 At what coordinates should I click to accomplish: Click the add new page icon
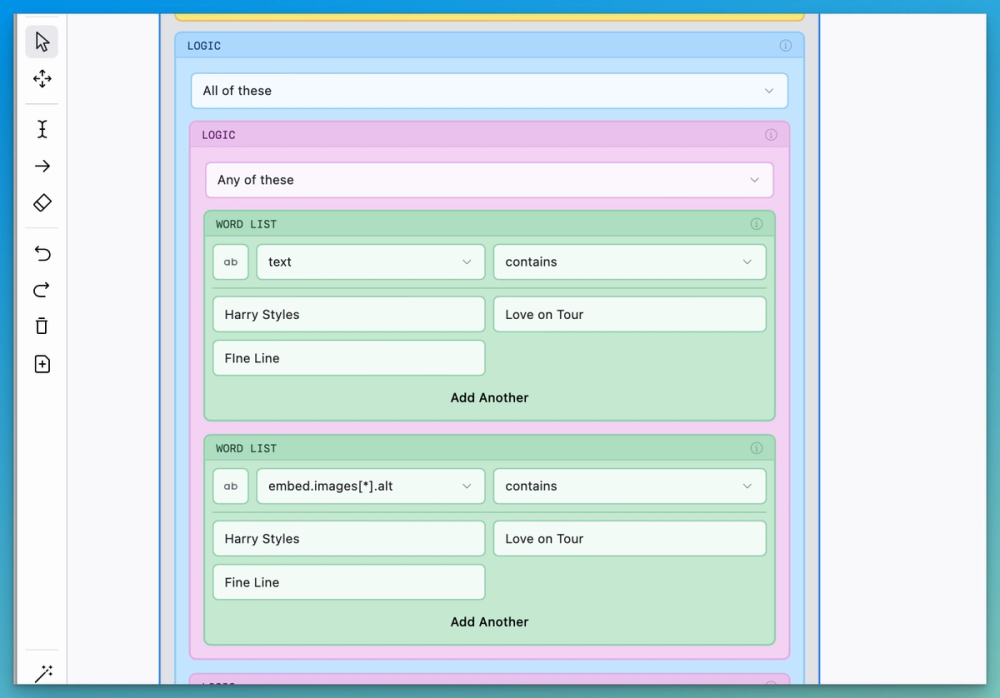(42, 364)
